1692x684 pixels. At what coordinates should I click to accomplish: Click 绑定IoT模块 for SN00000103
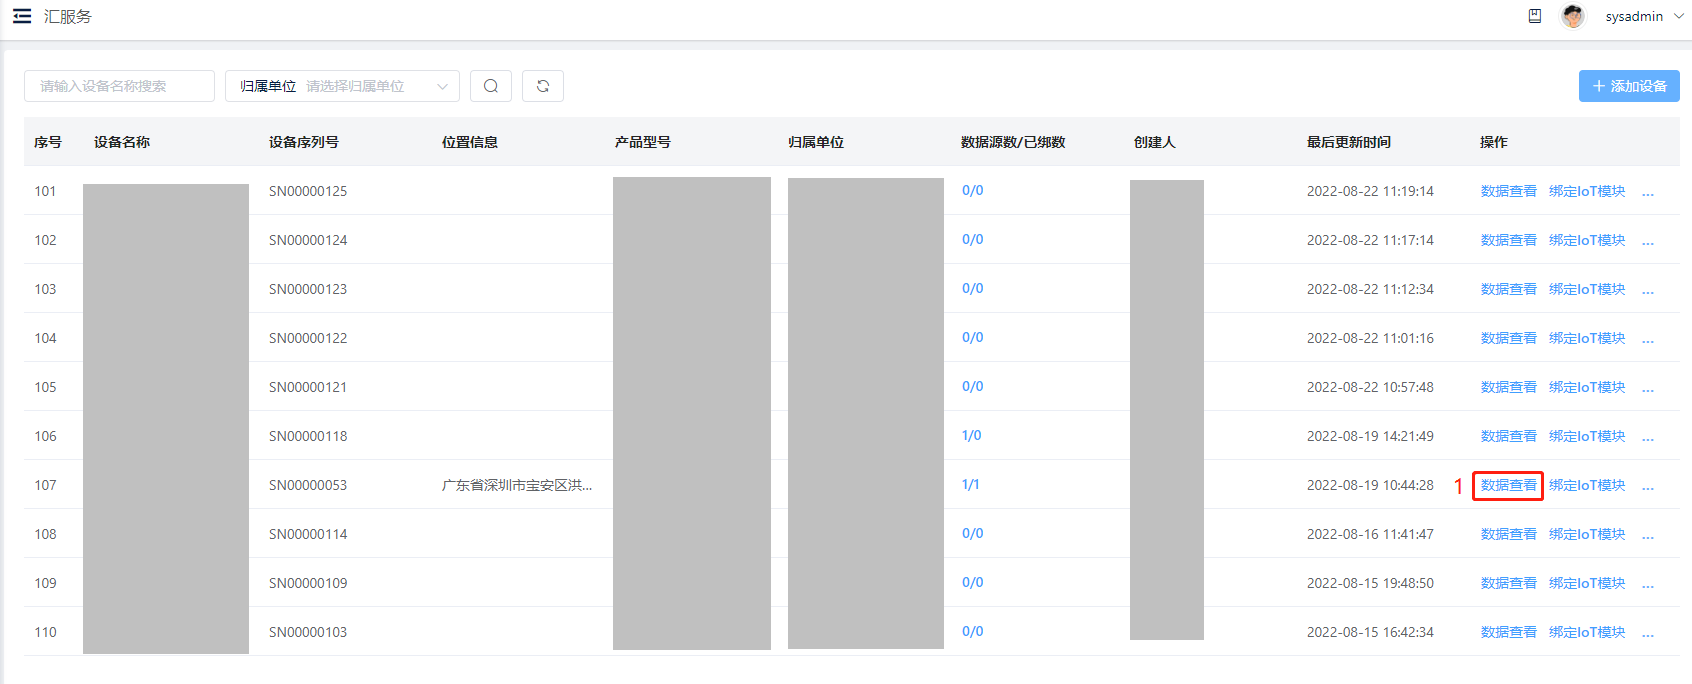click(1587, 632)
